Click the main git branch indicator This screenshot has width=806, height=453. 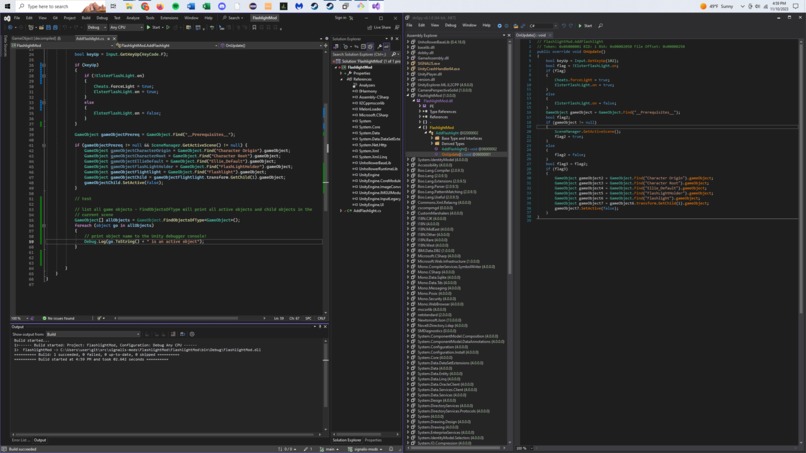(331, 449)
